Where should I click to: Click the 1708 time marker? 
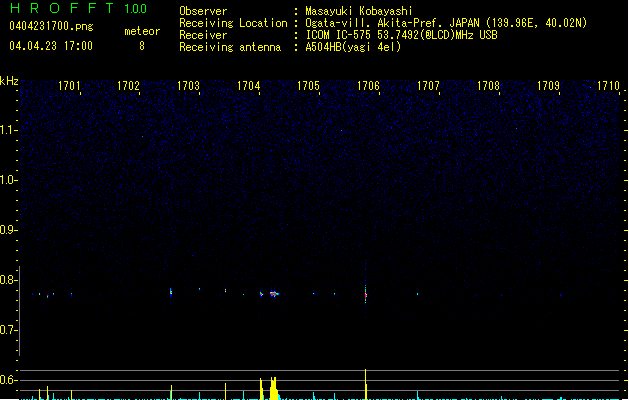[x=488, y=86]
